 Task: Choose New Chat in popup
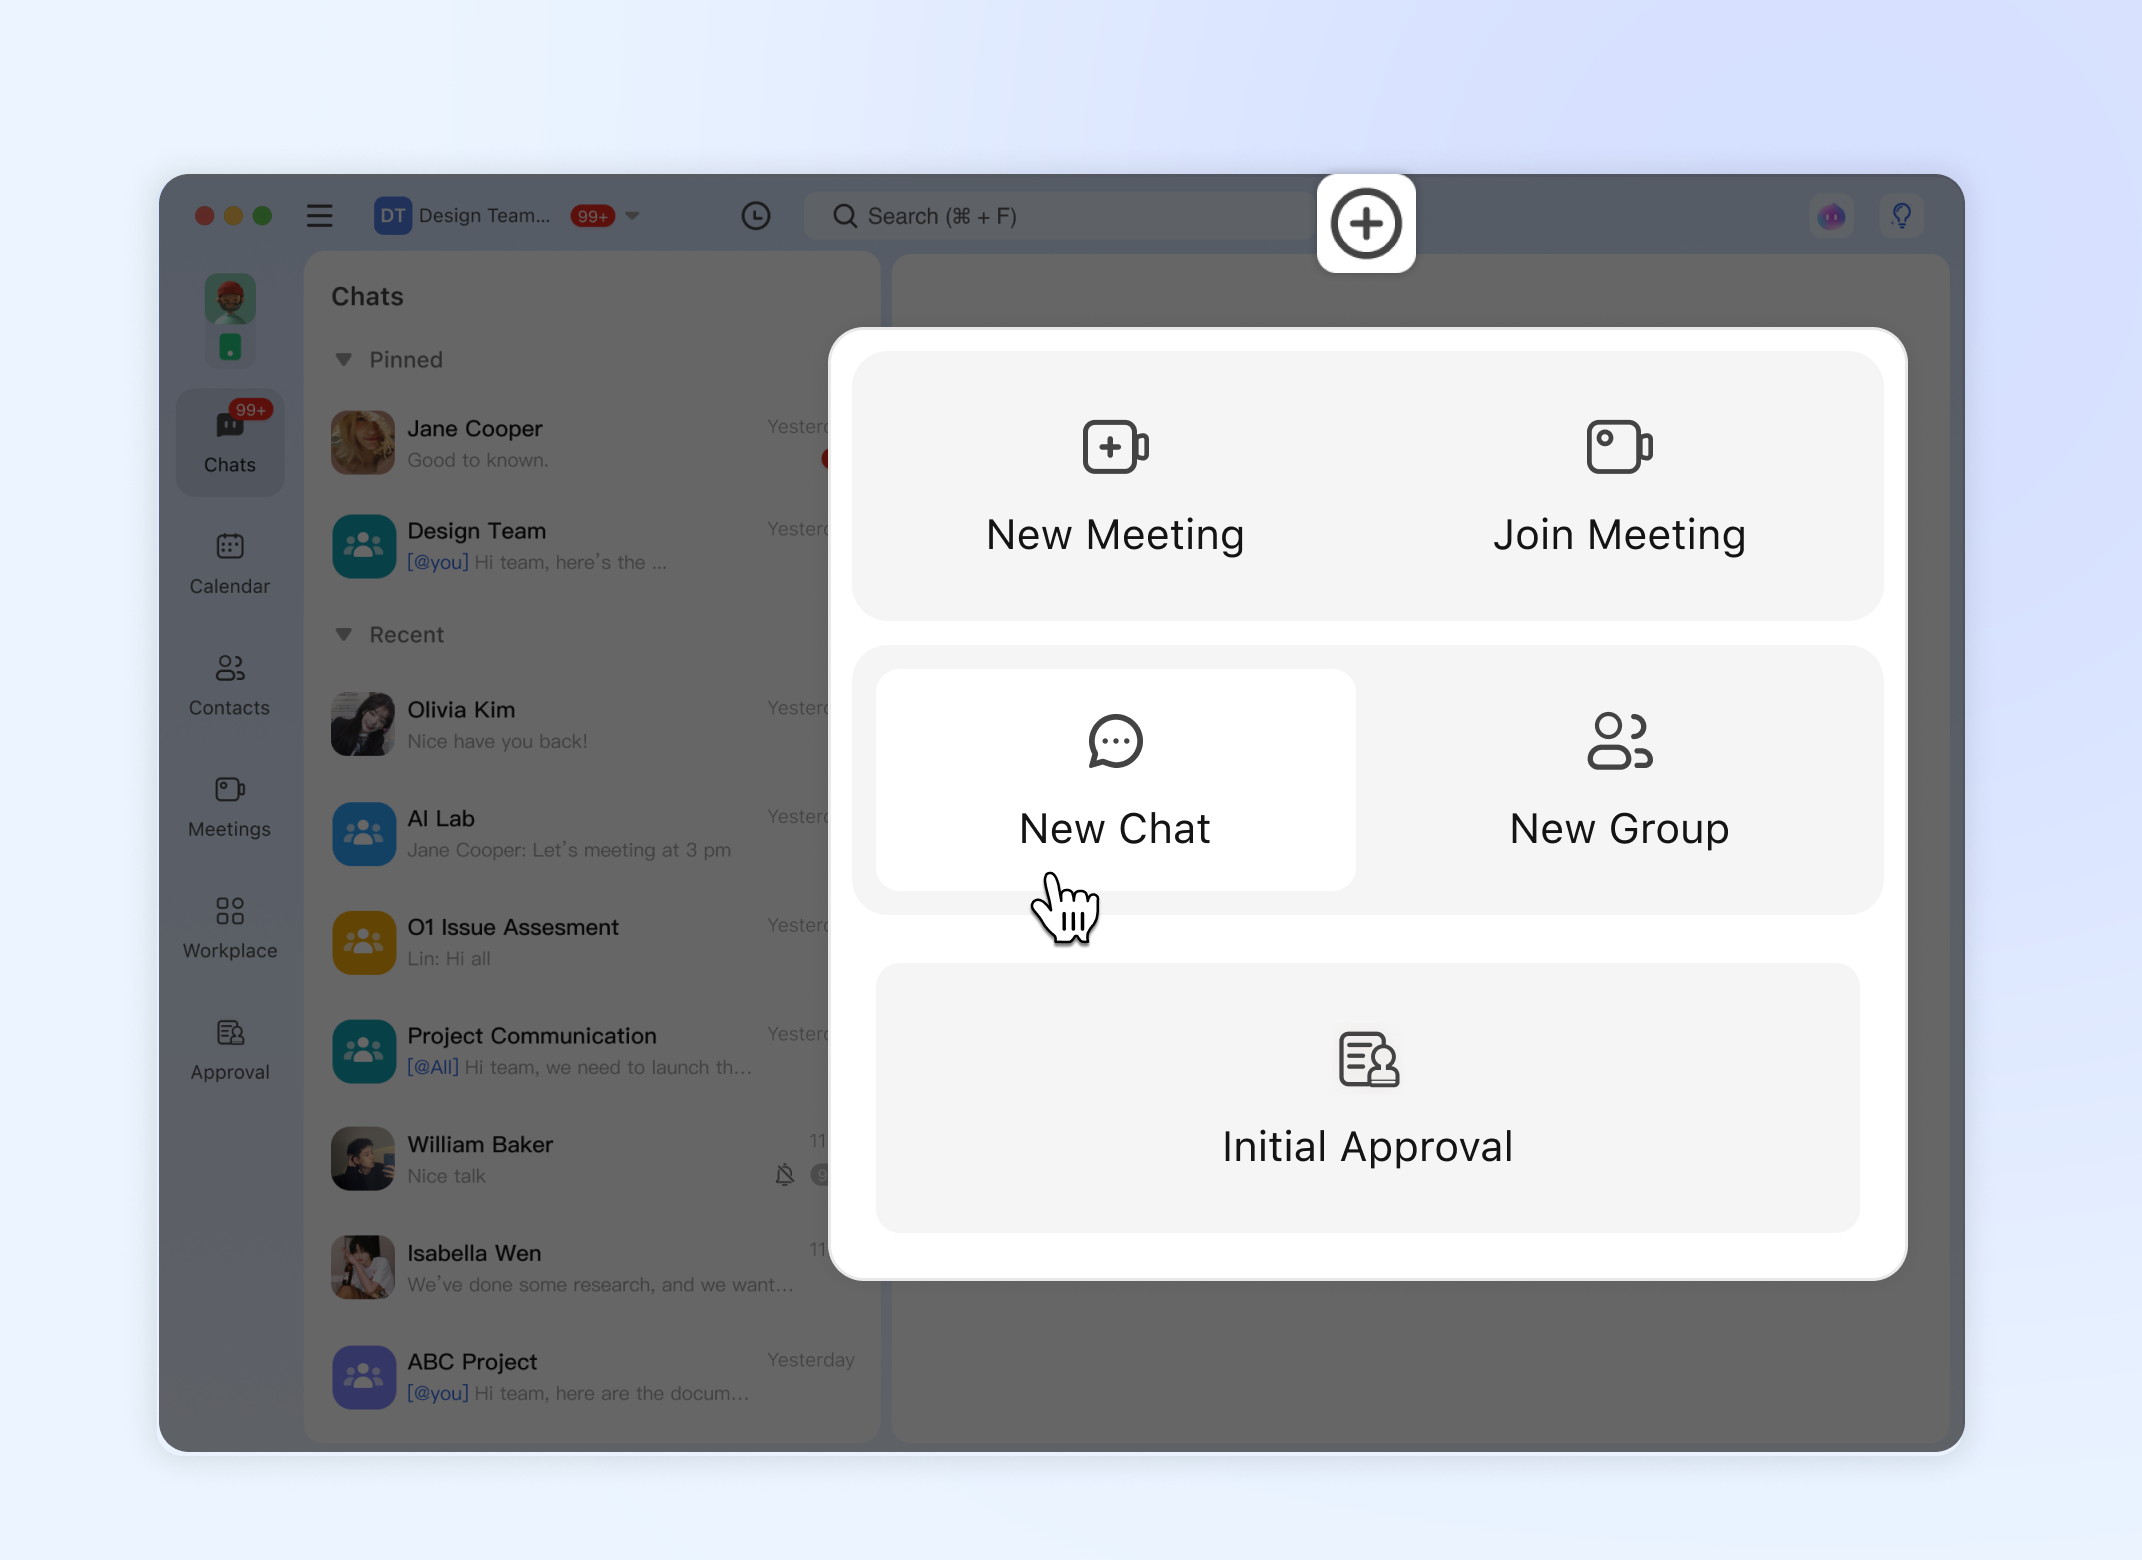pos(1115,780)
